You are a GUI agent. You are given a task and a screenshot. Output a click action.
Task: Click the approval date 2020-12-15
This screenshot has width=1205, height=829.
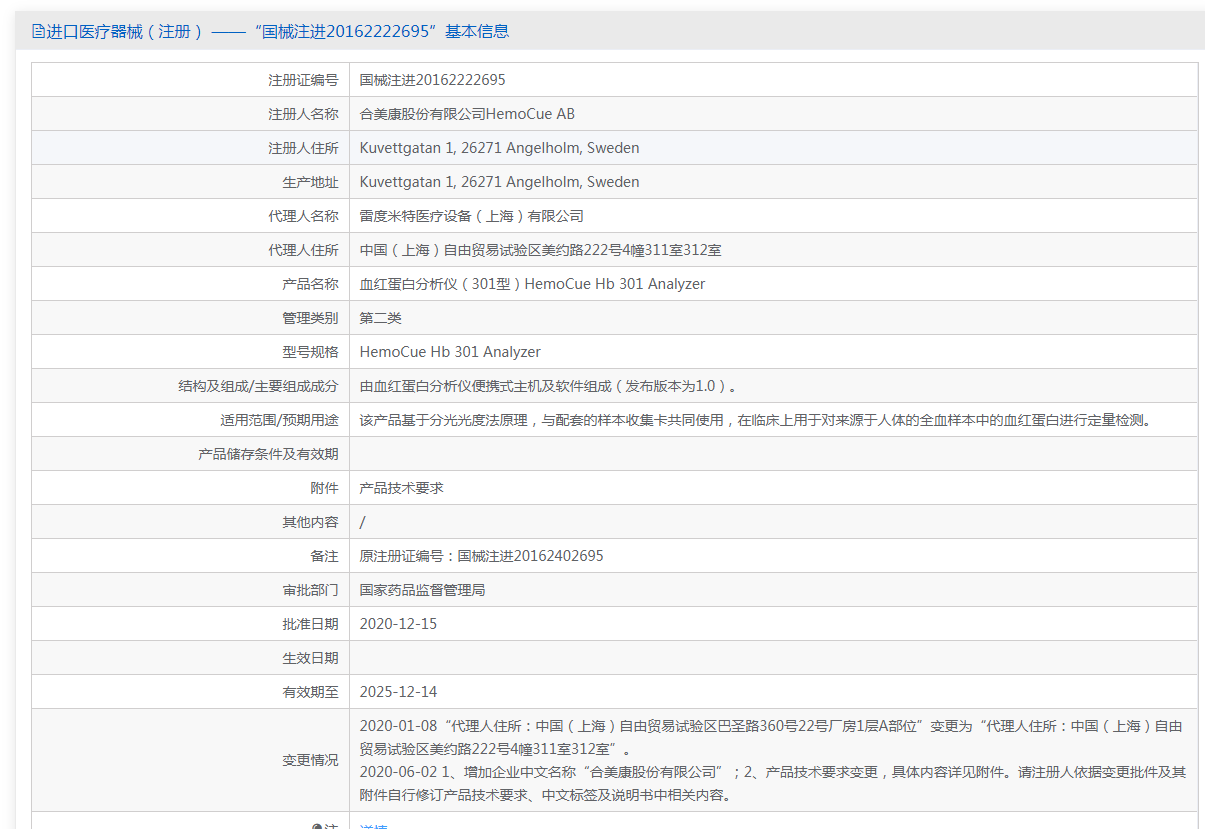pos(399,624)
